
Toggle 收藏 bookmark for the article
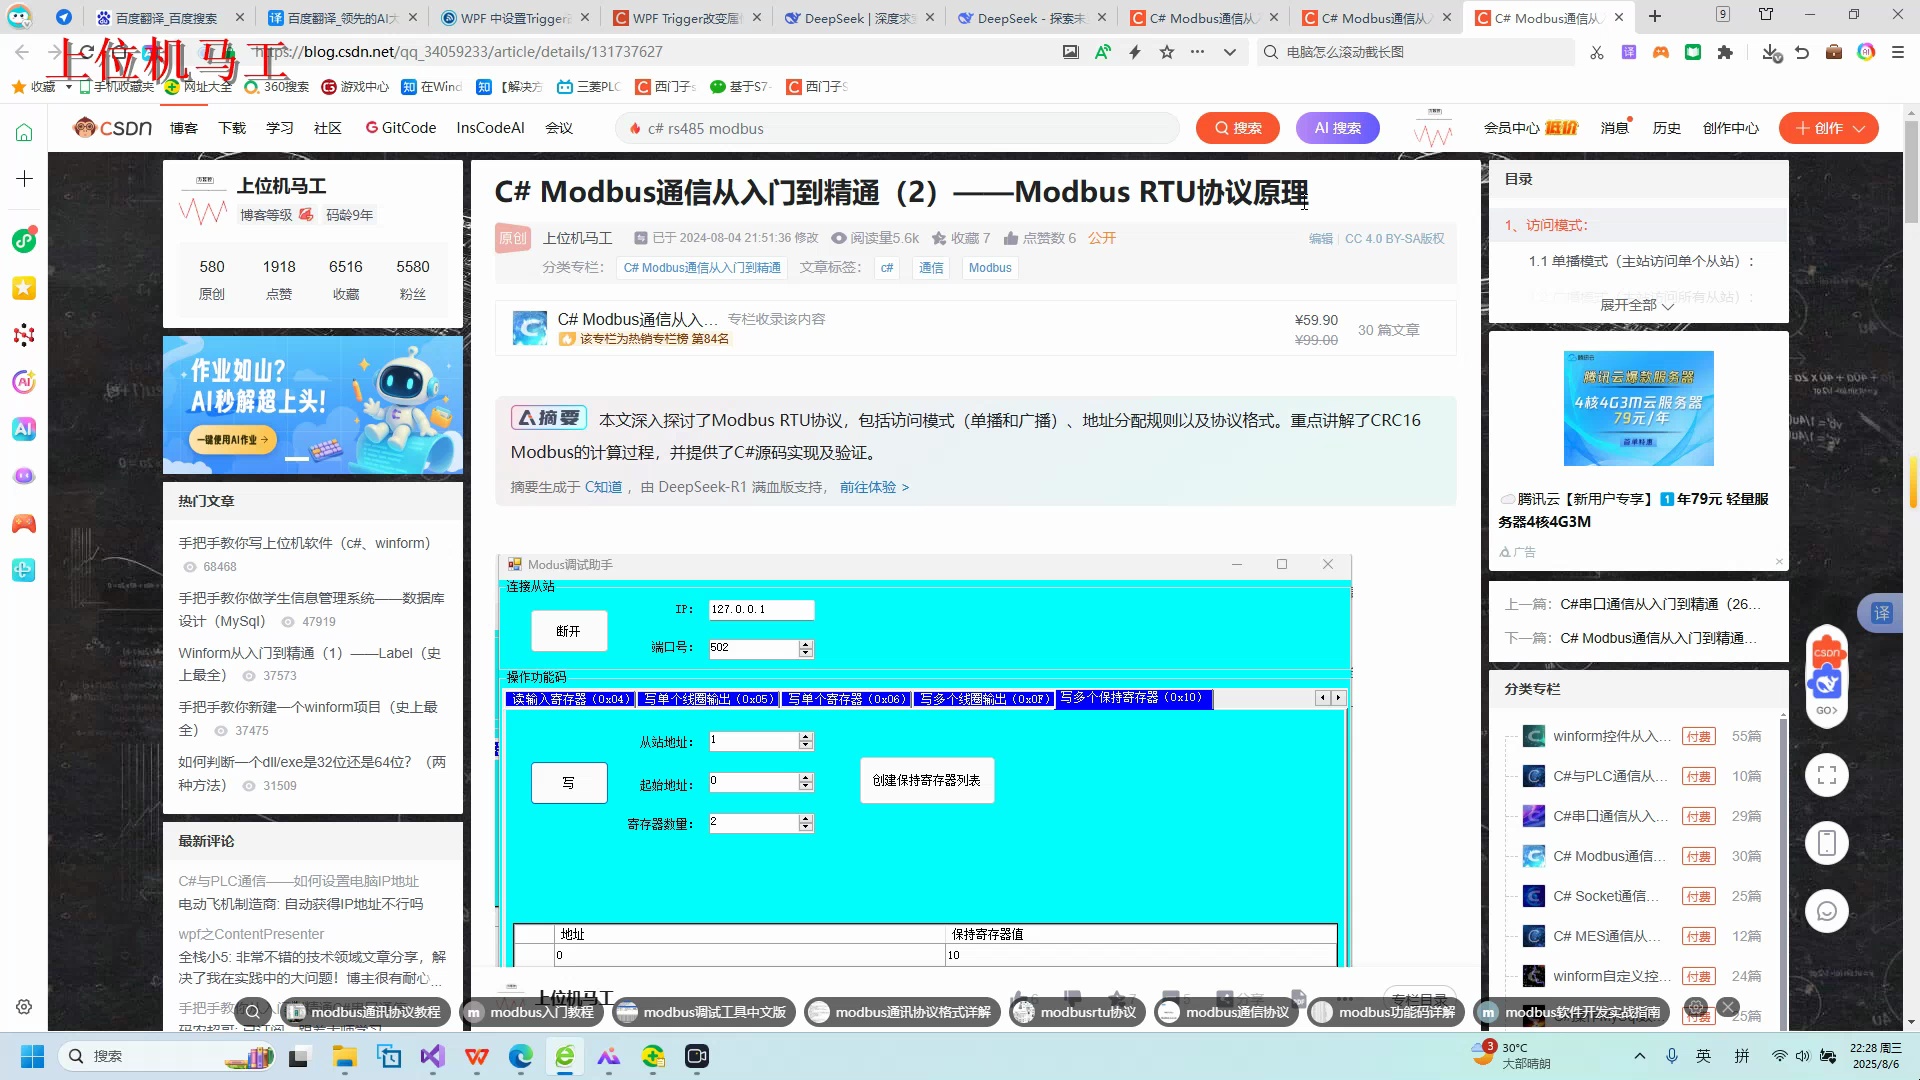[x=962, y=238]
